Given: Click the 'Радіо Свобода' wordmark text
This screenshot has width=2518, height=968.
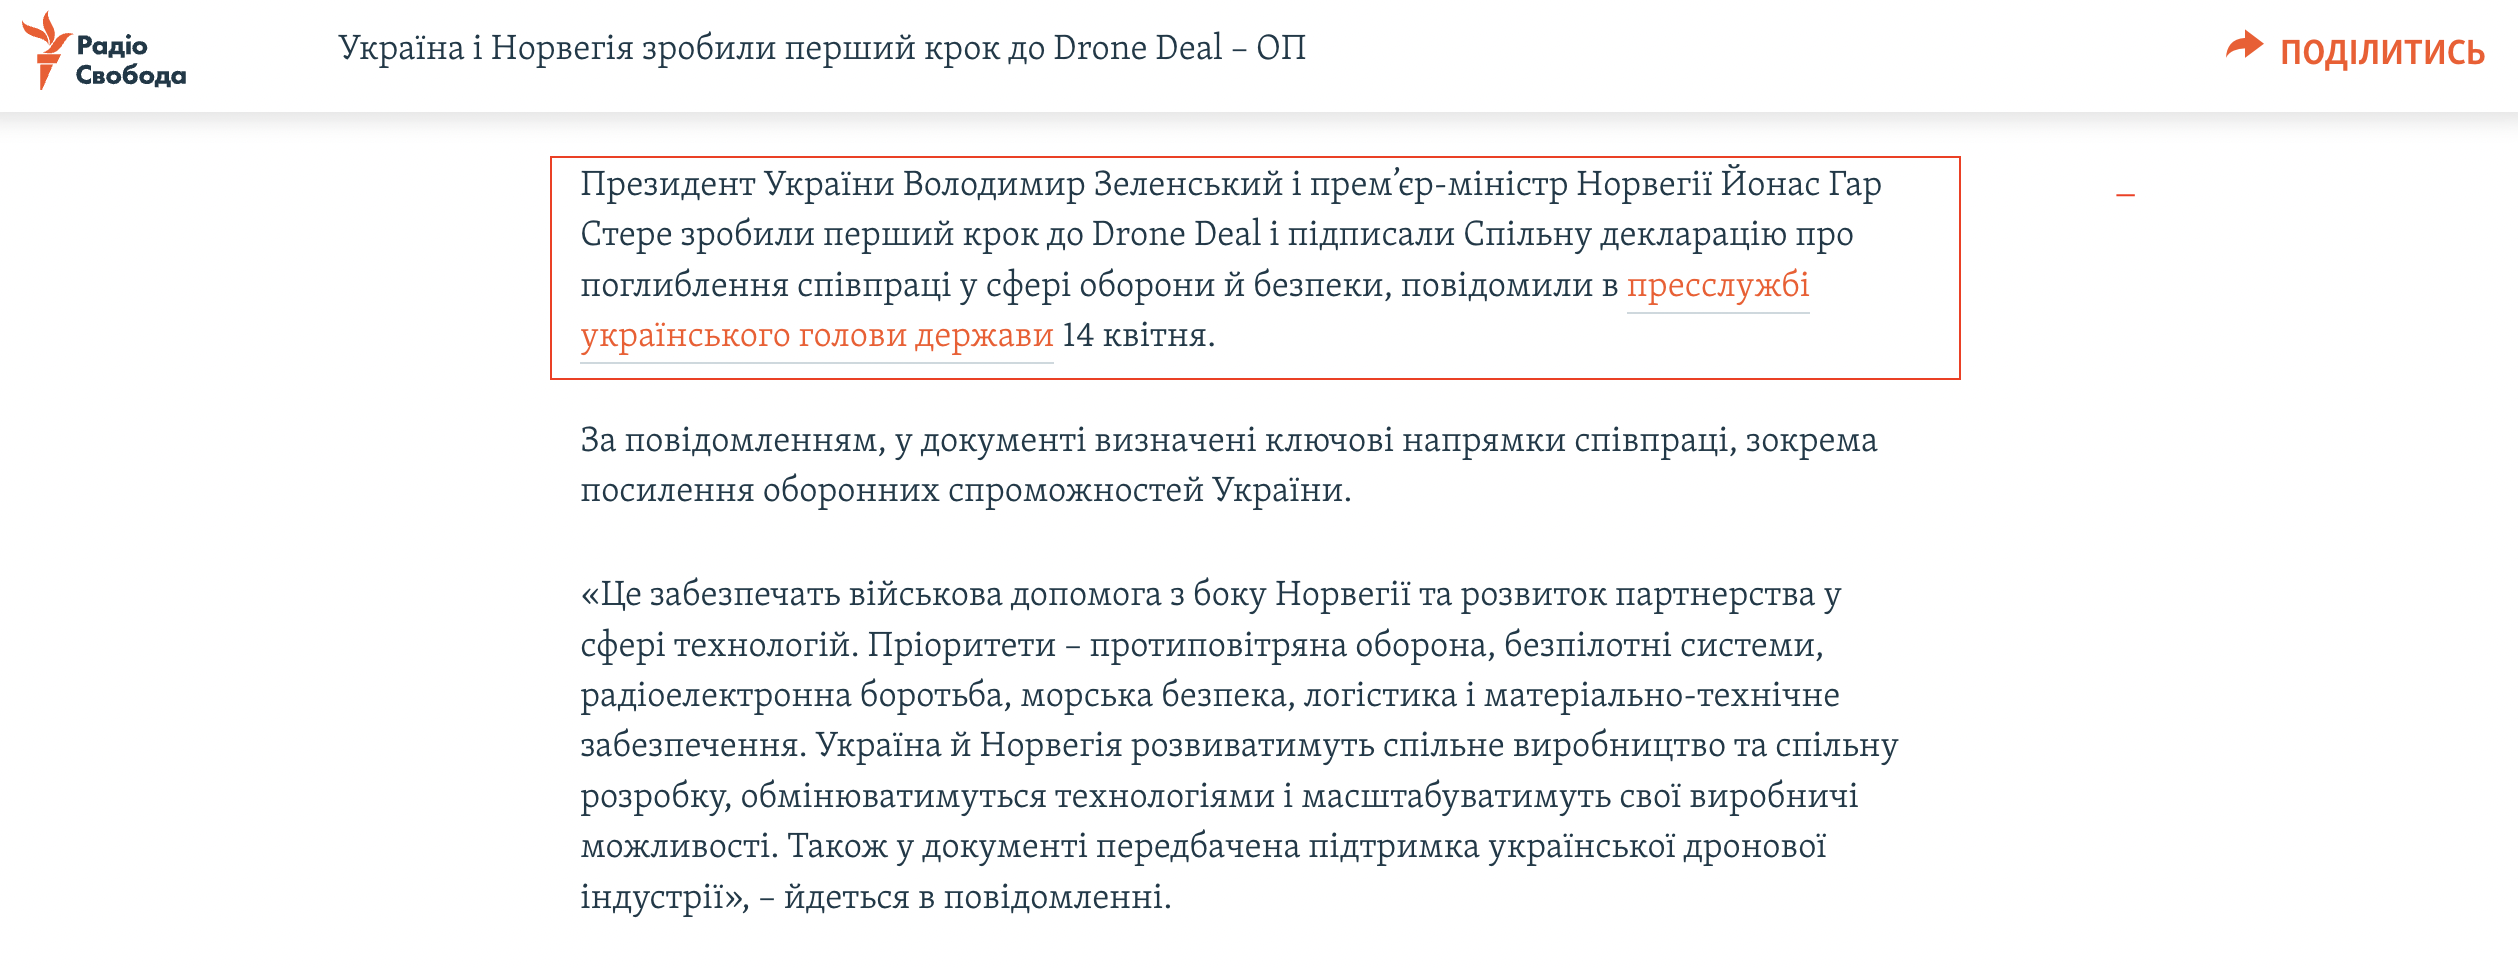Looking at the screenshot, I should [x=131, y=60].
